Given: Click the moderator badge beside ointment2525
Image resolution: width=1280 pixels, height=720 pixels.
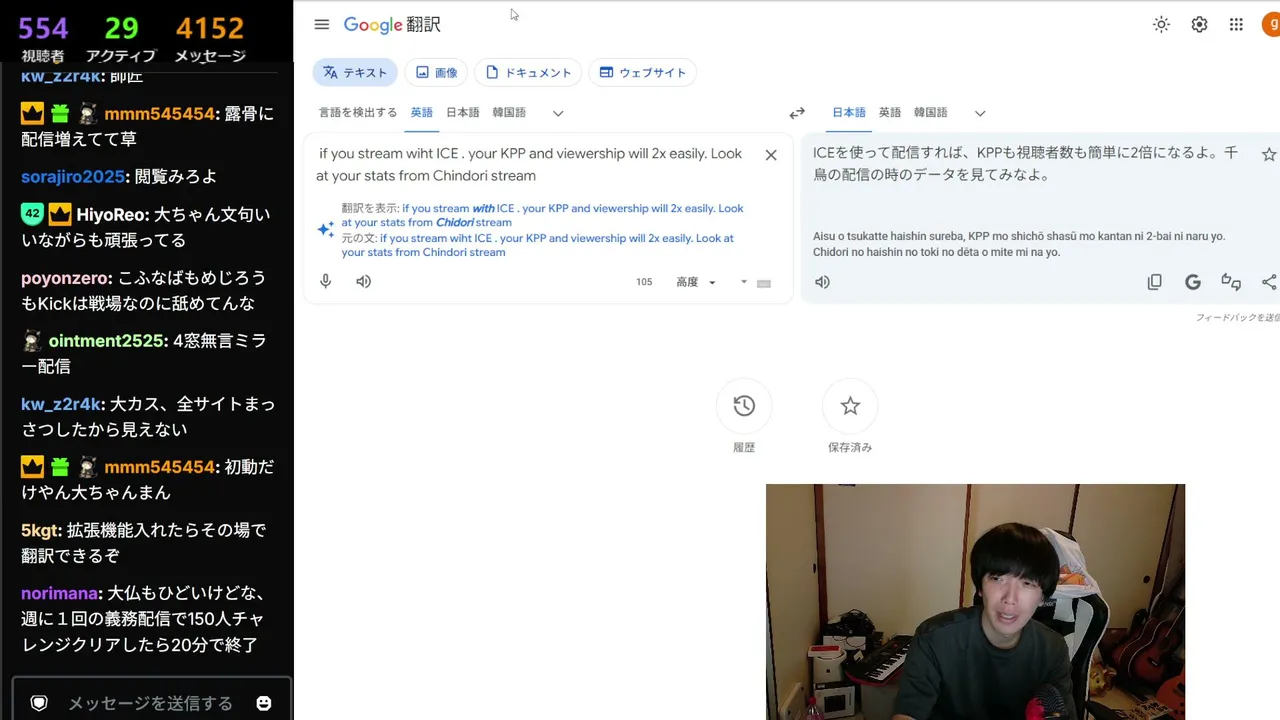Looking at the screenshot, I should (32, 341).
